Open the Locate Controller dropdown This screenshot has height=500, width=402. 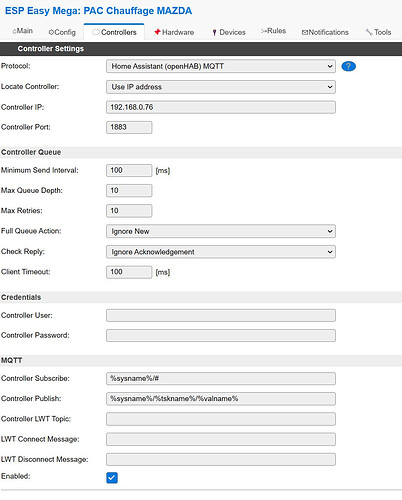221,87
